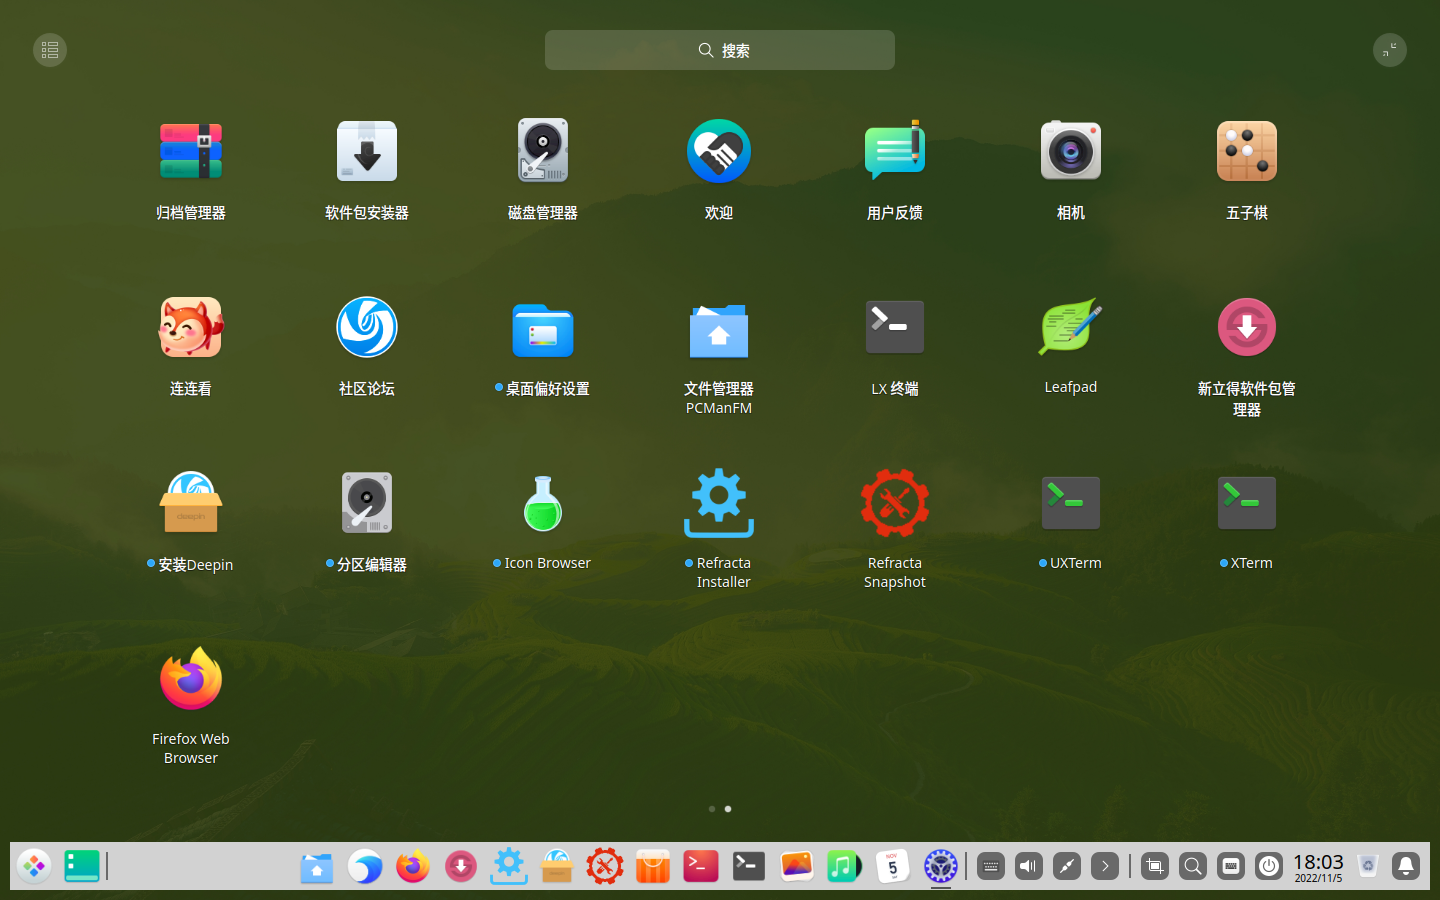Open file manager from dock
Viewport: 1440px width, 900px height.
[317, 866]
